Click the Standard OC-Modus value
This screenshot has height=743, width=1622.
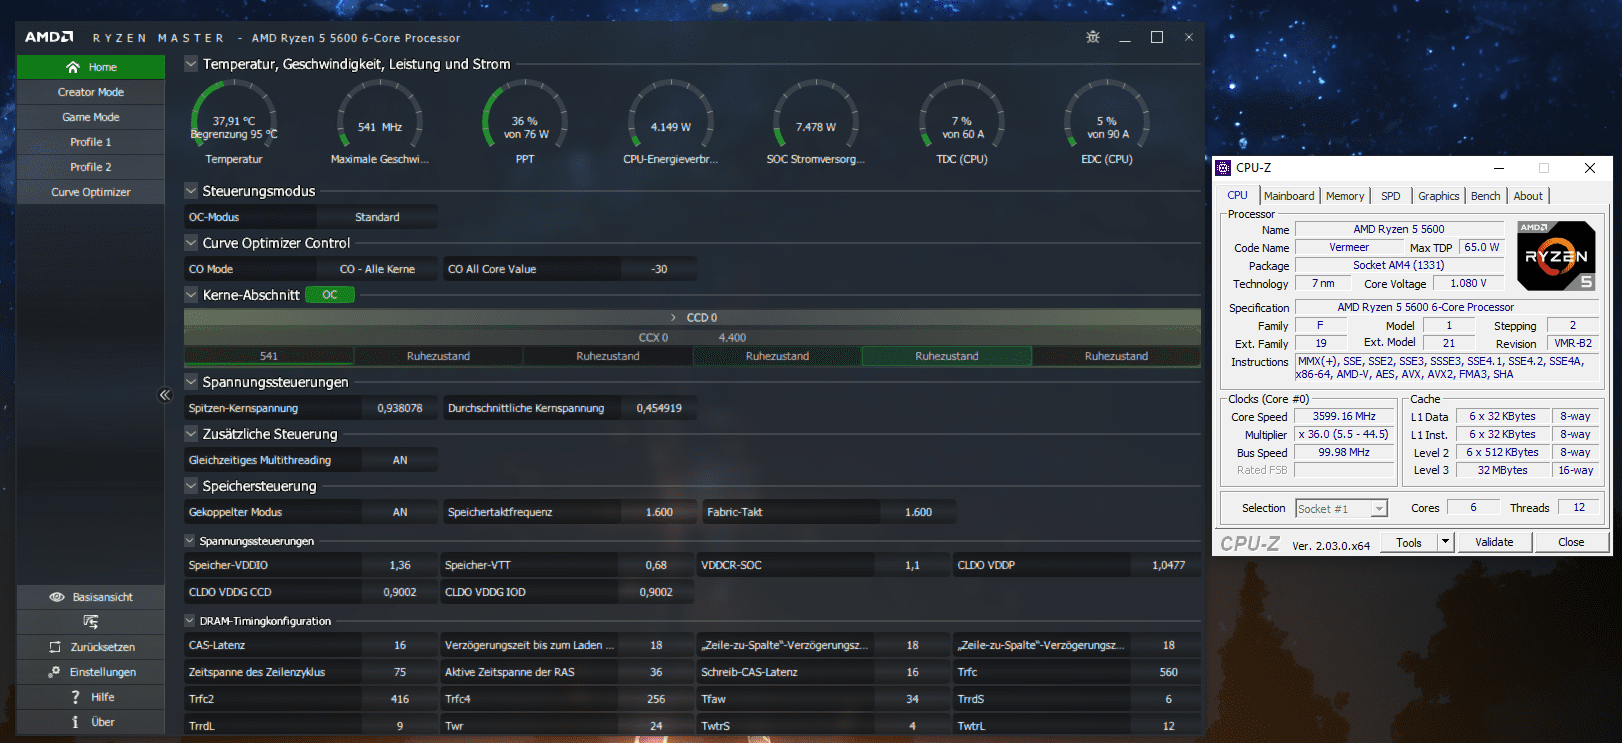pos(377,217)
